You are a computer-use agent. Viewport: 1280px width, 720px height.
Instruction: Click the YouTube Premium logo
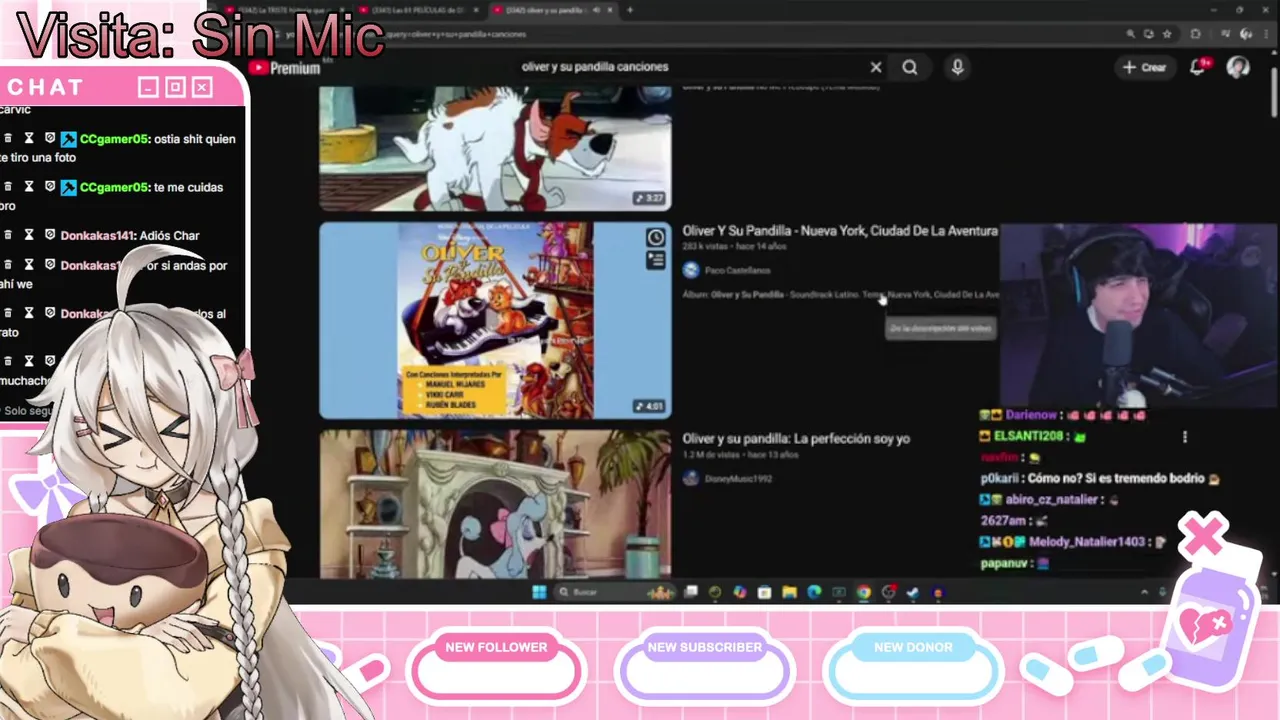tap(285, 68)
